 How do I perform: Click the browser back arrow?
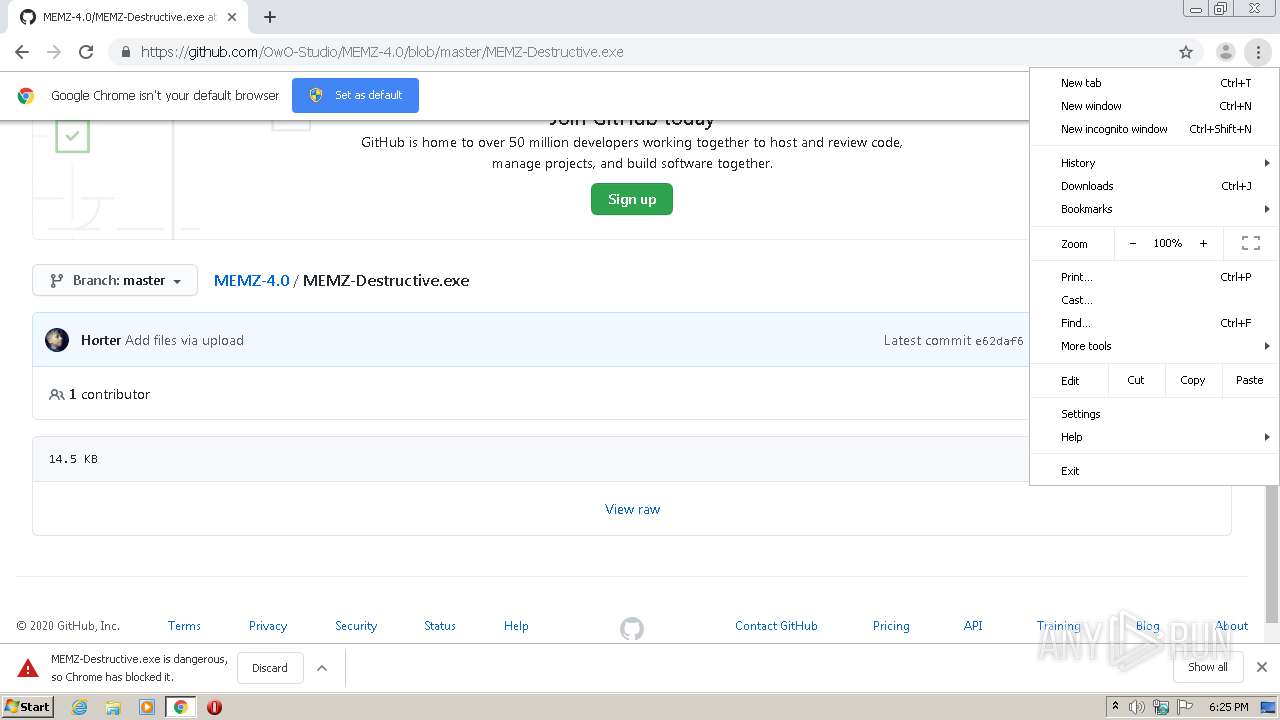pyautogui.click(x=22, y=52)
